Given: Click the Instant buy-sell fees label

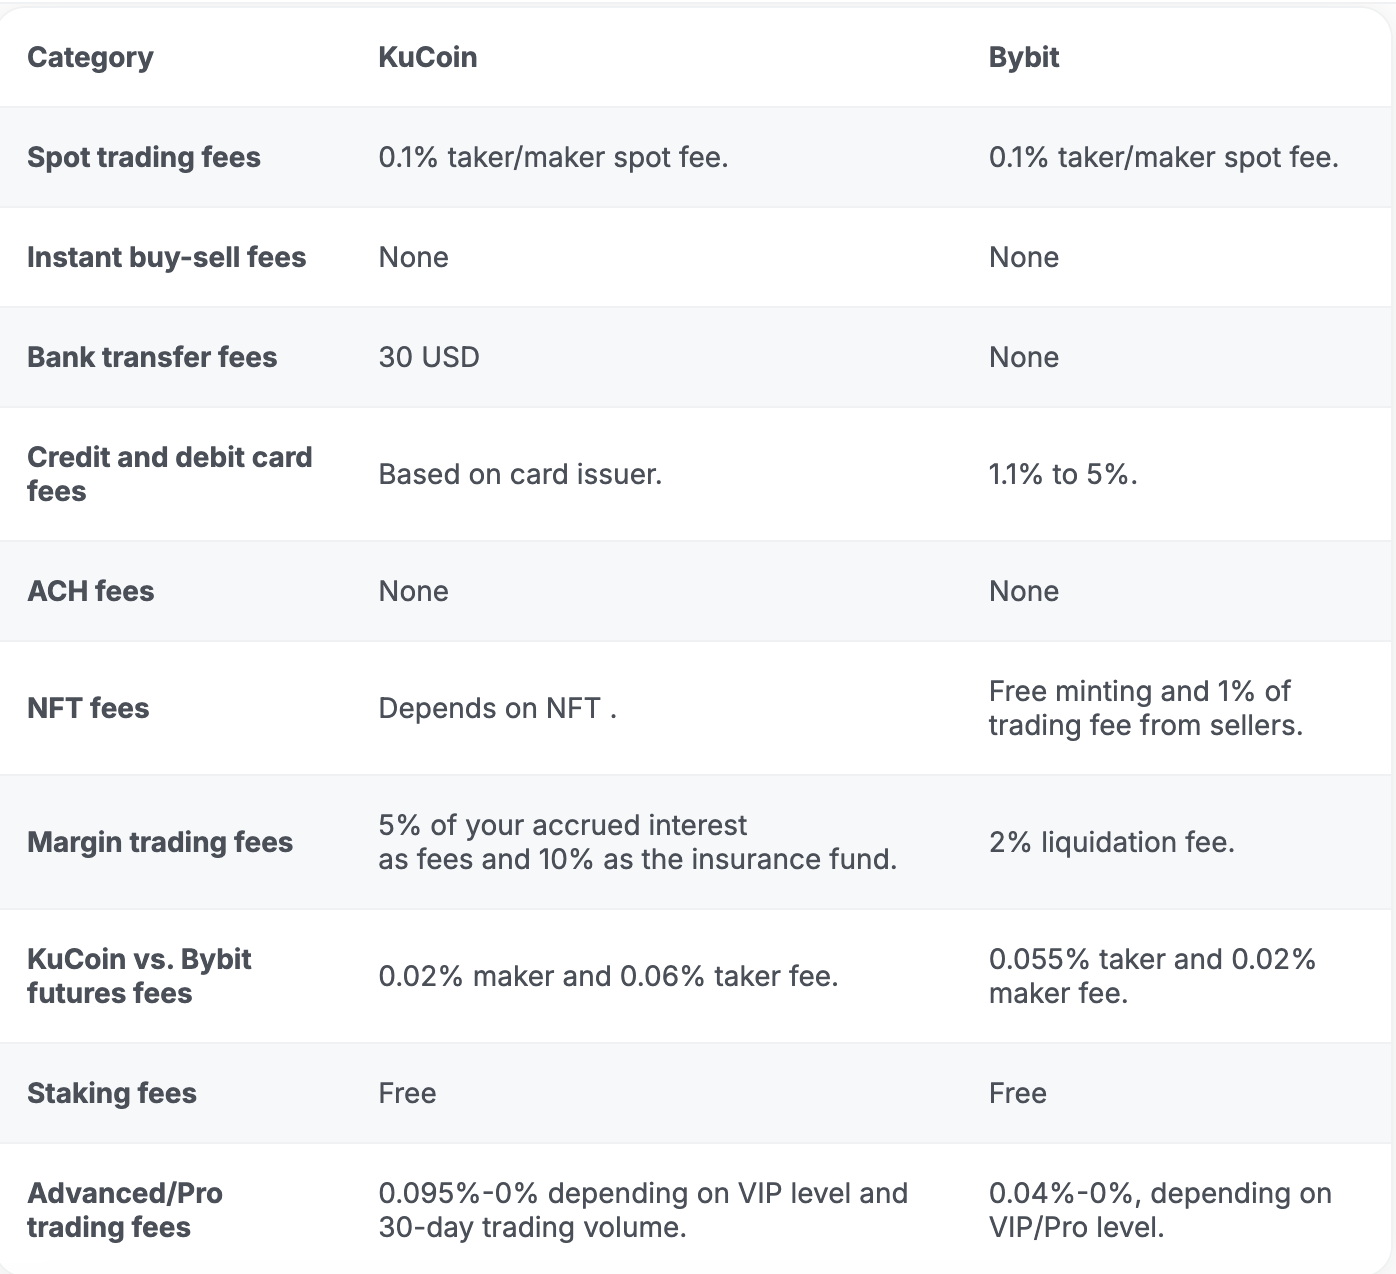Looking at the screenshot, I should [x=166, y=258].
